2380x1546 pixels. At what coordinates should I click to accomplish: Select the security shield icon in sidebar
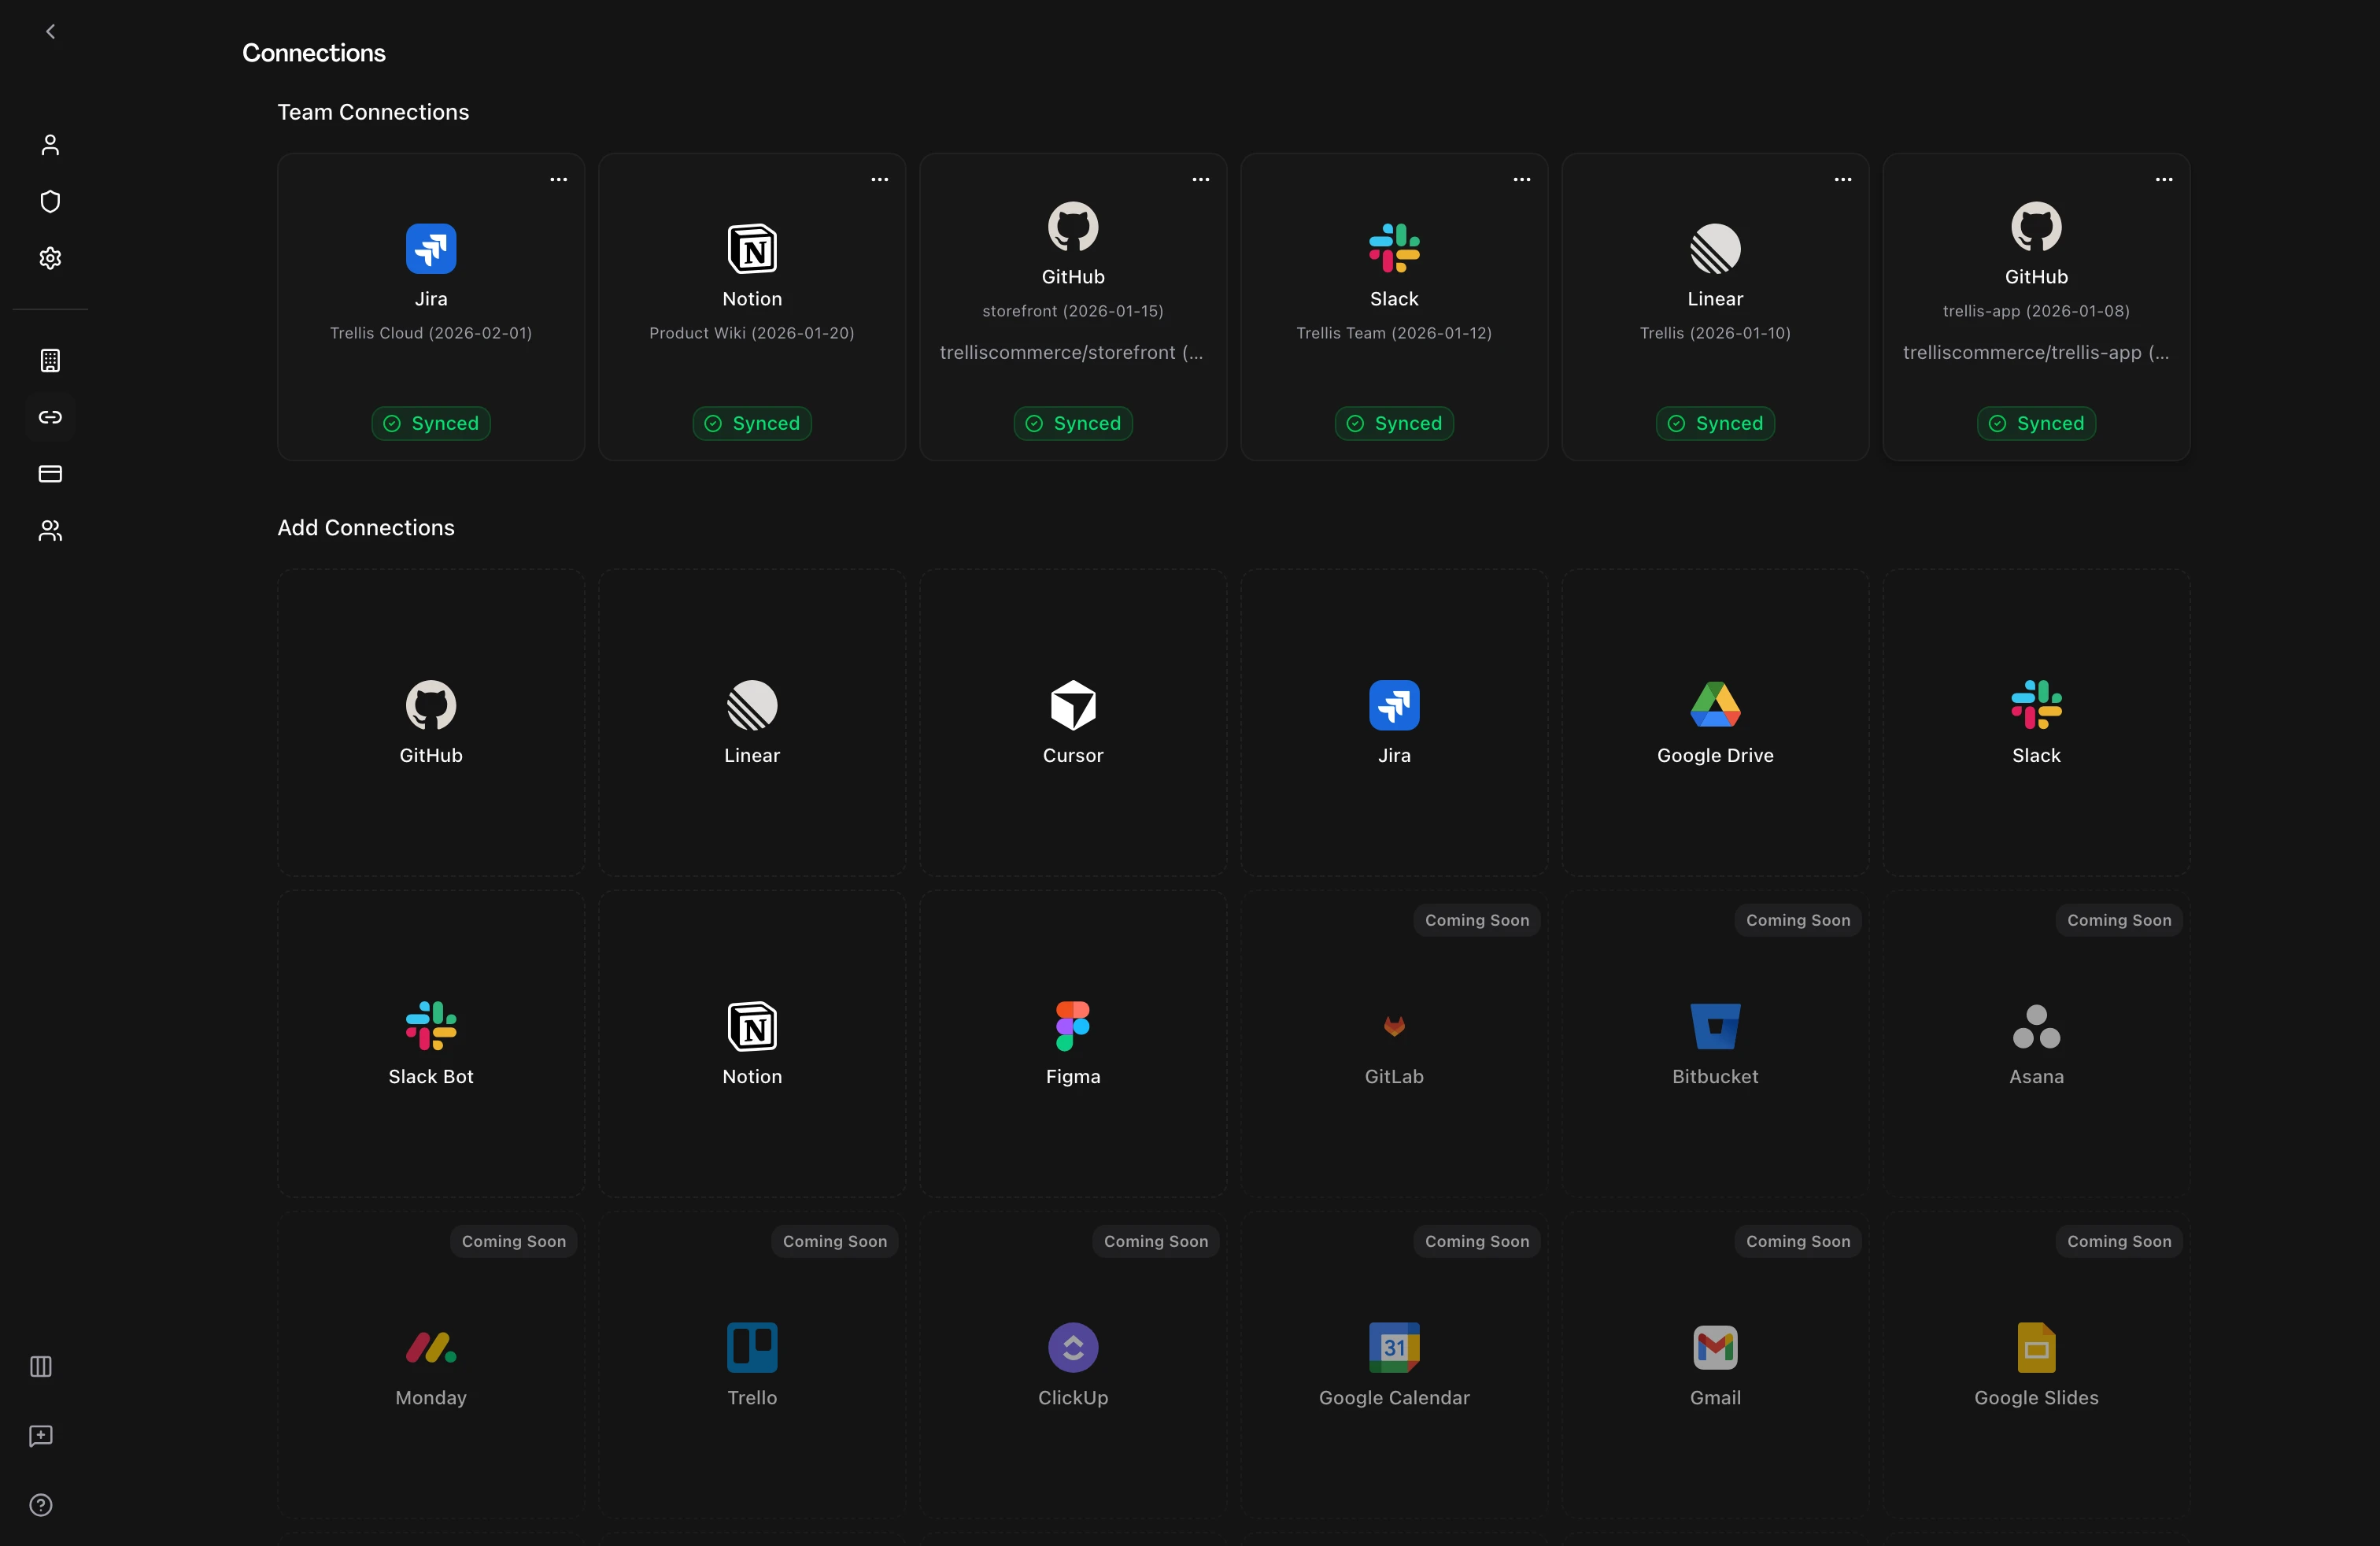pyautogui.click(x=49, y=201)
